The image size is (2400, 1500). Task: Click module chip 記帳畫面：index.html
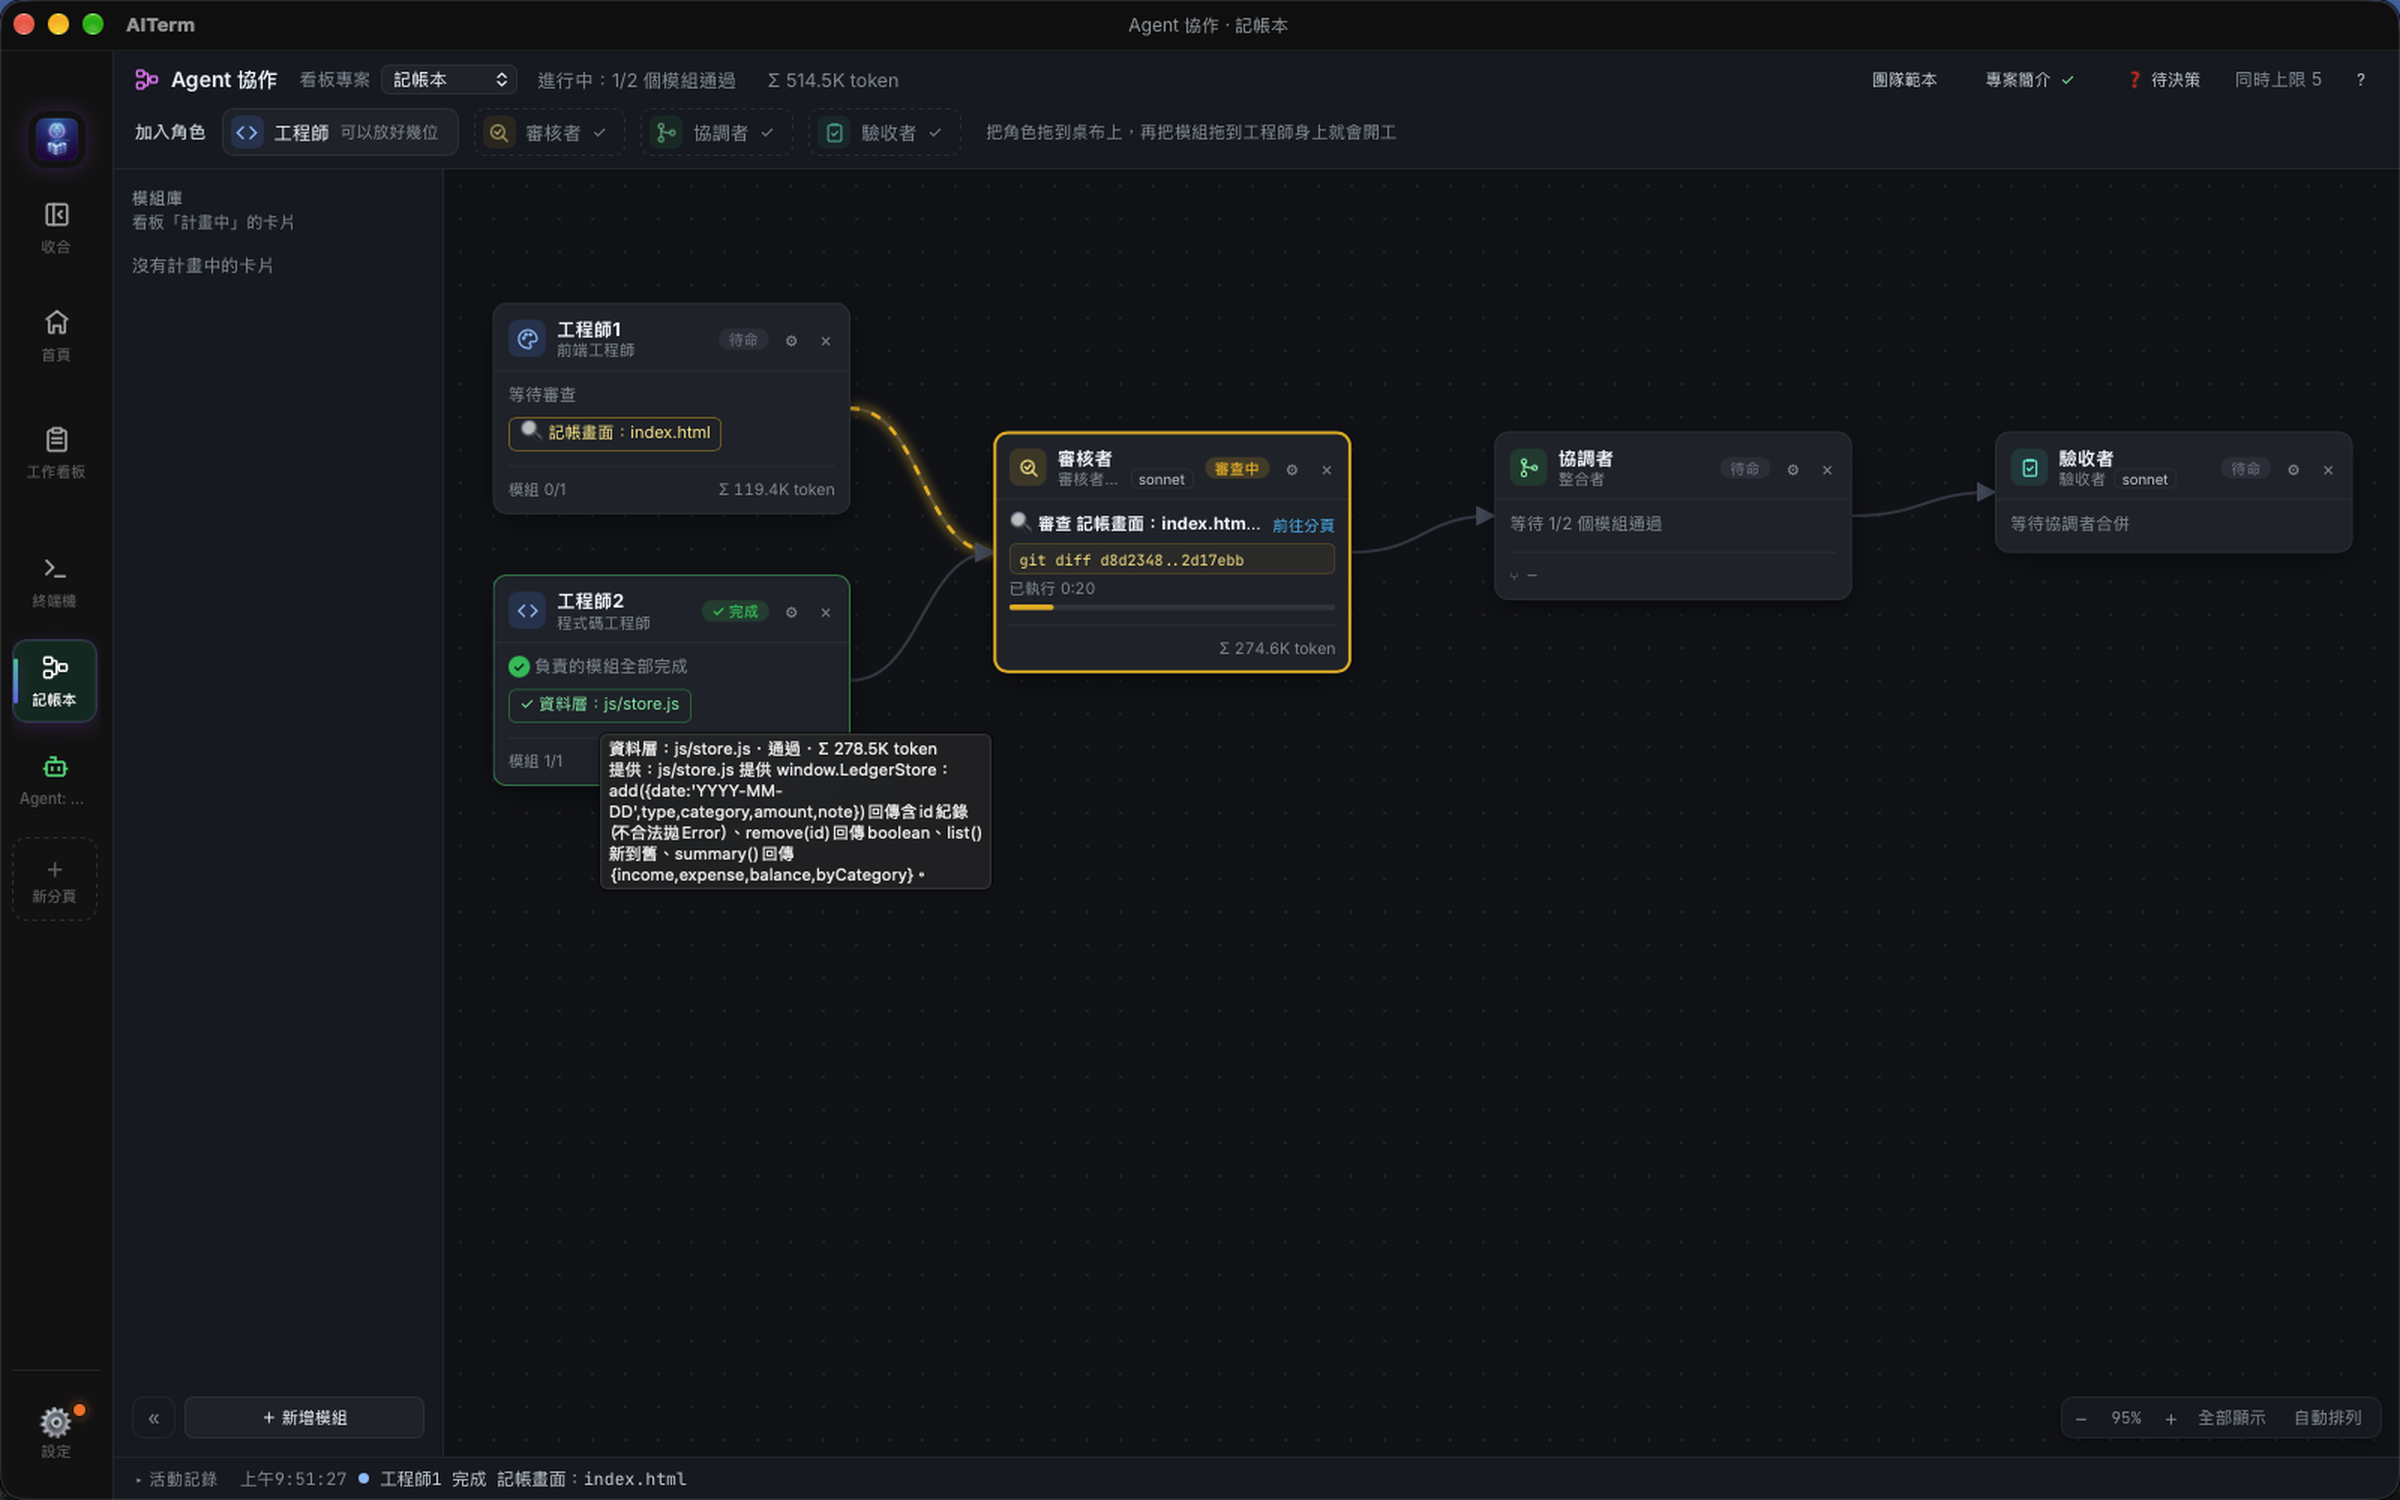click(615, 433)
